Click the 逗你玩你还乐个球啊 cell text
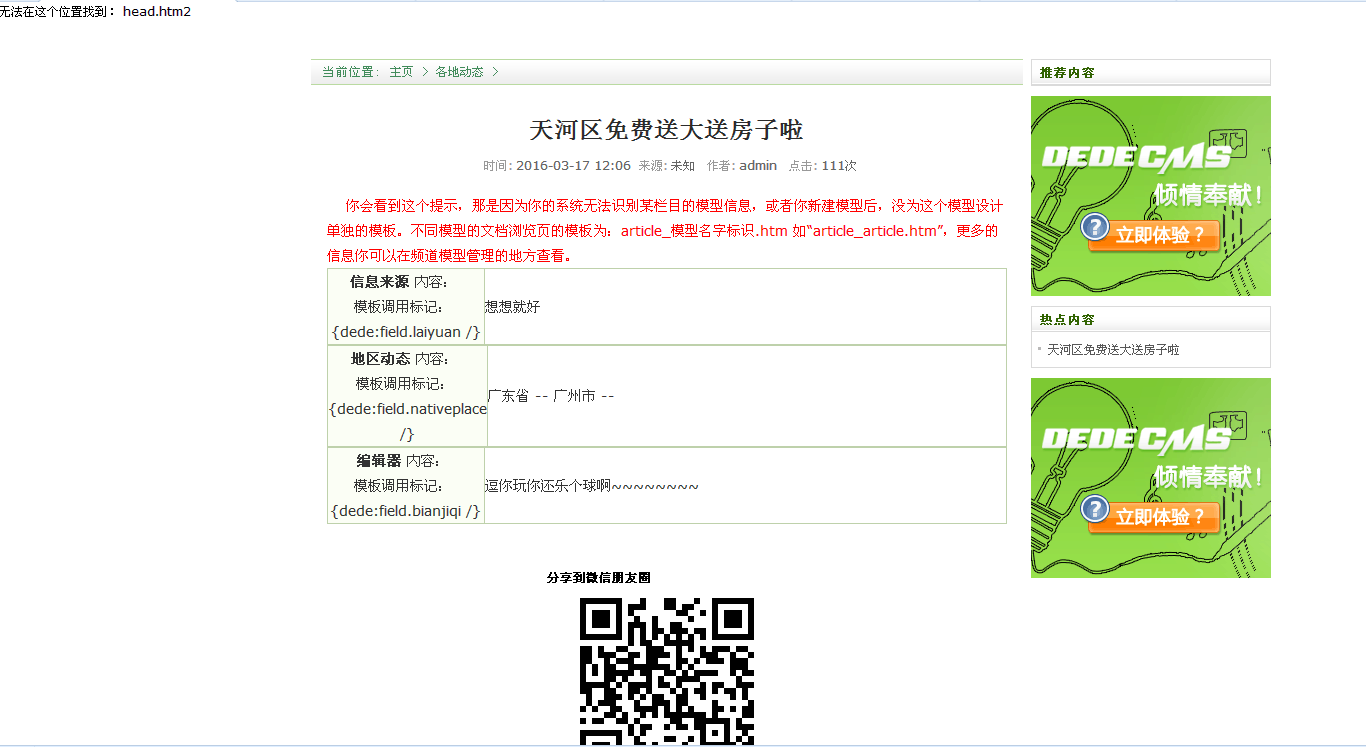Screen dimensions: 1366x747 point(592,486)
